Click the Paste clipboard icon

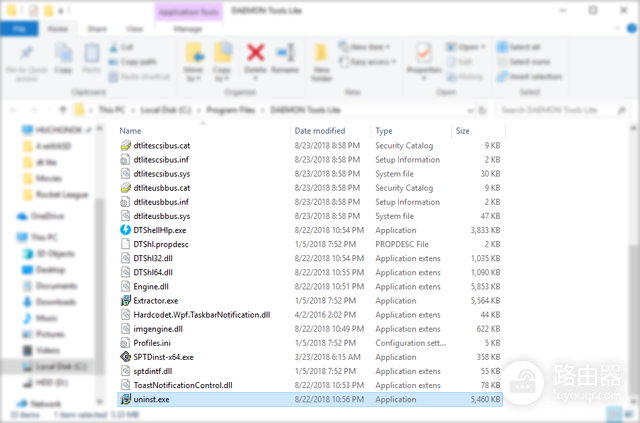[91, 53]
